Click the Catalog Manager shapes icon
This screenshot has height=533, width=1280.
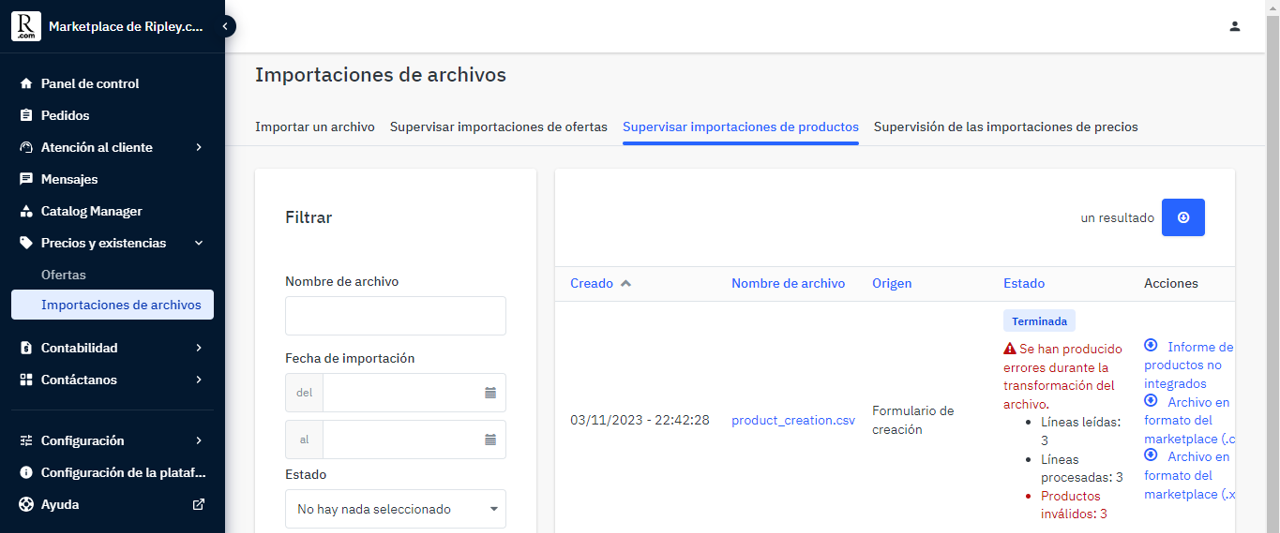27,212
